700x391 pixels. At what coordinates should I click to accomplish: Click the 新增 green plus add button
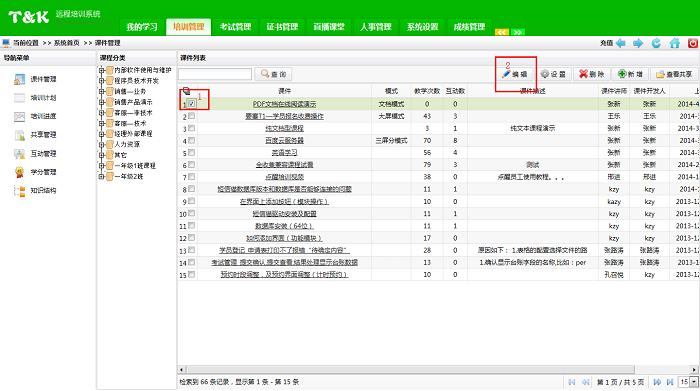point(630,74)
